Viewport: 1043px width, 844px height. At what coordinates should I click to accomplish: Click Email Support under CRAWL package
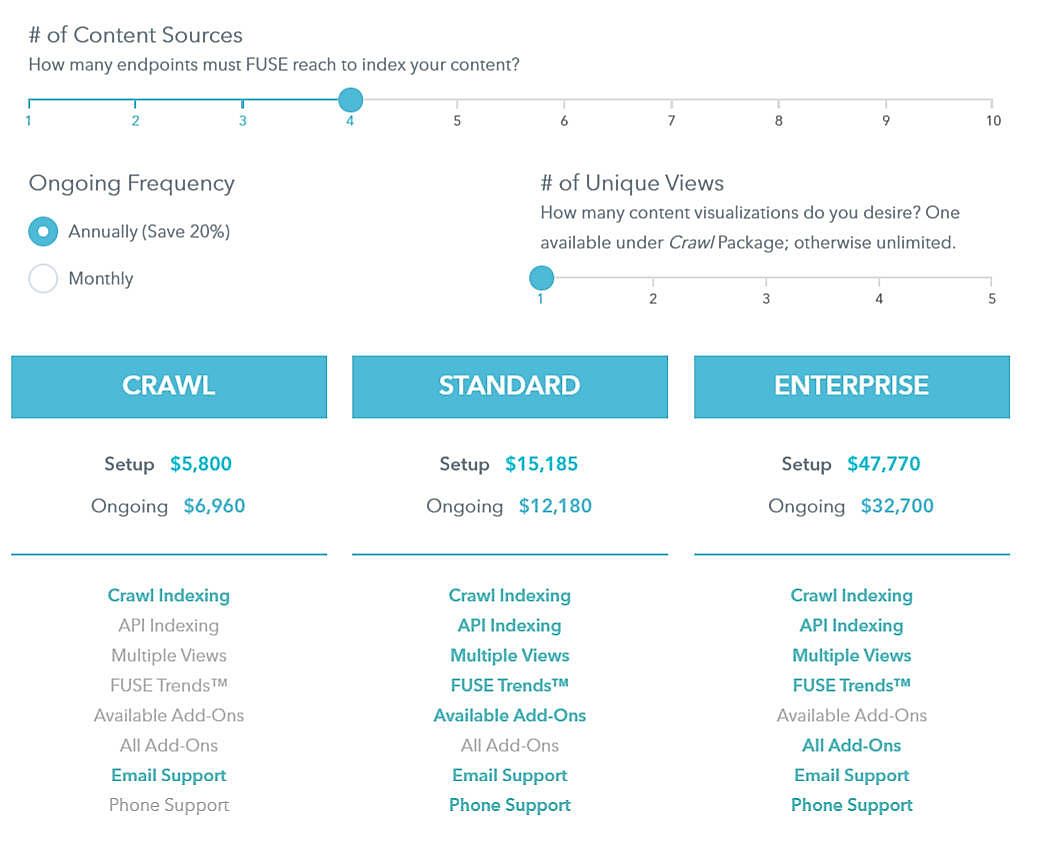pos(168,775)
